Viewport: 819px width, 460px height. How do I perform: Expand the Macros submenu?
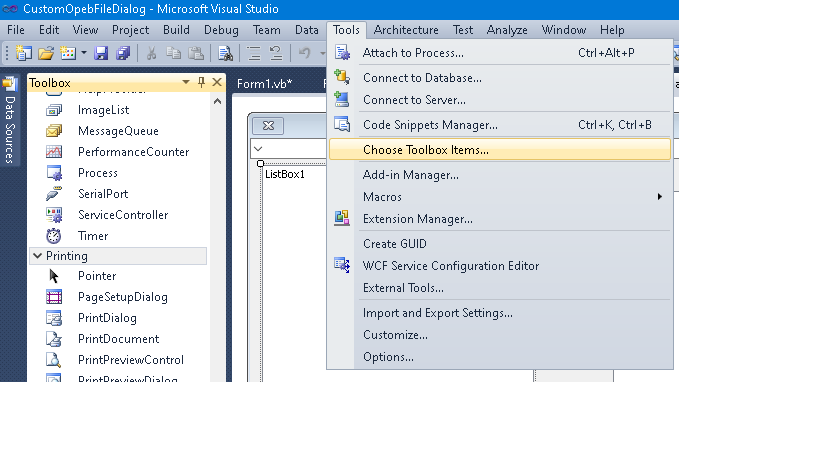(500, 197)
